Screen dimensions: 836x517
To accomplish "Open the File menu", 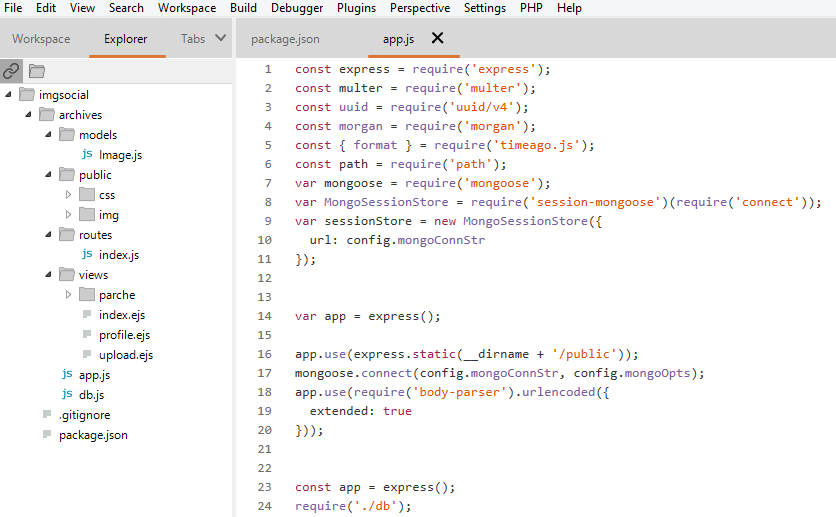I will click(x=13, y=8).
